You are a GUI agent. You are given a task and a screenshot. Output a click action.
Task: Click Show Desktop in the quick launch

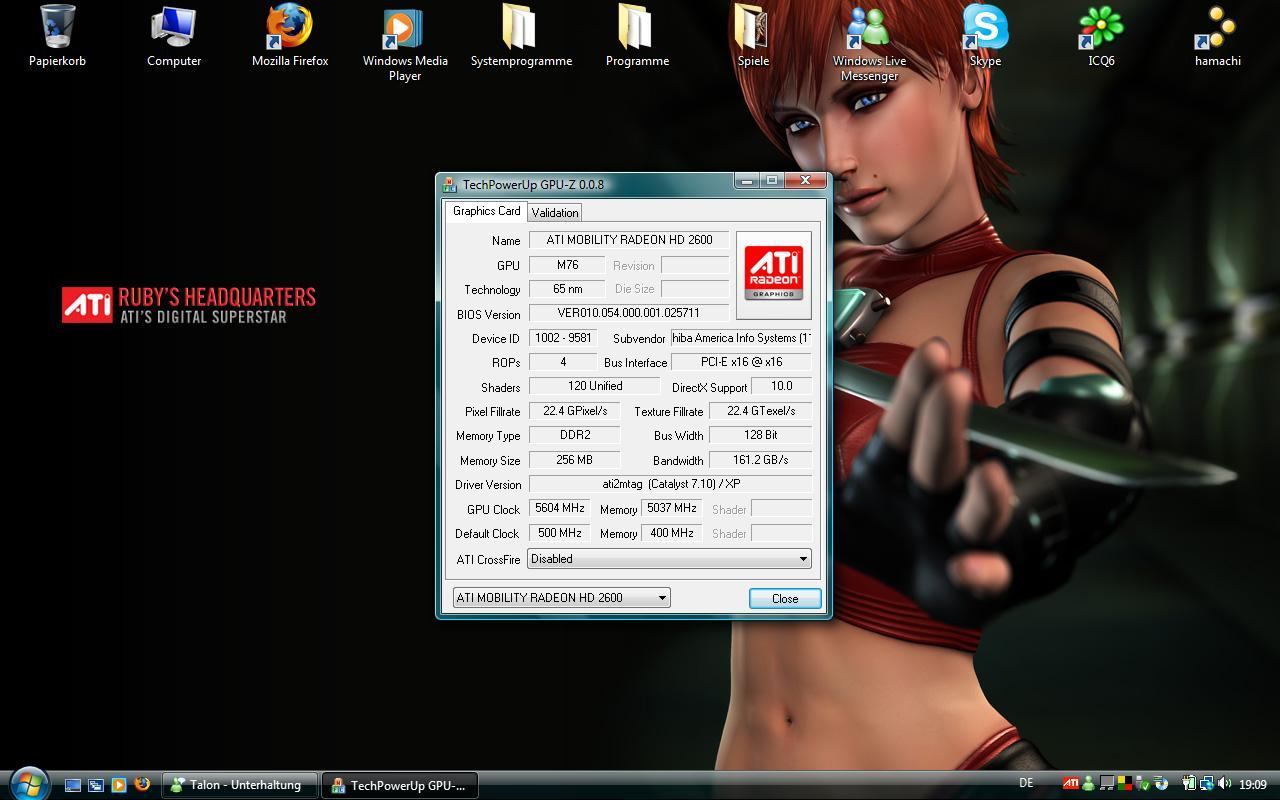(73, 785)
